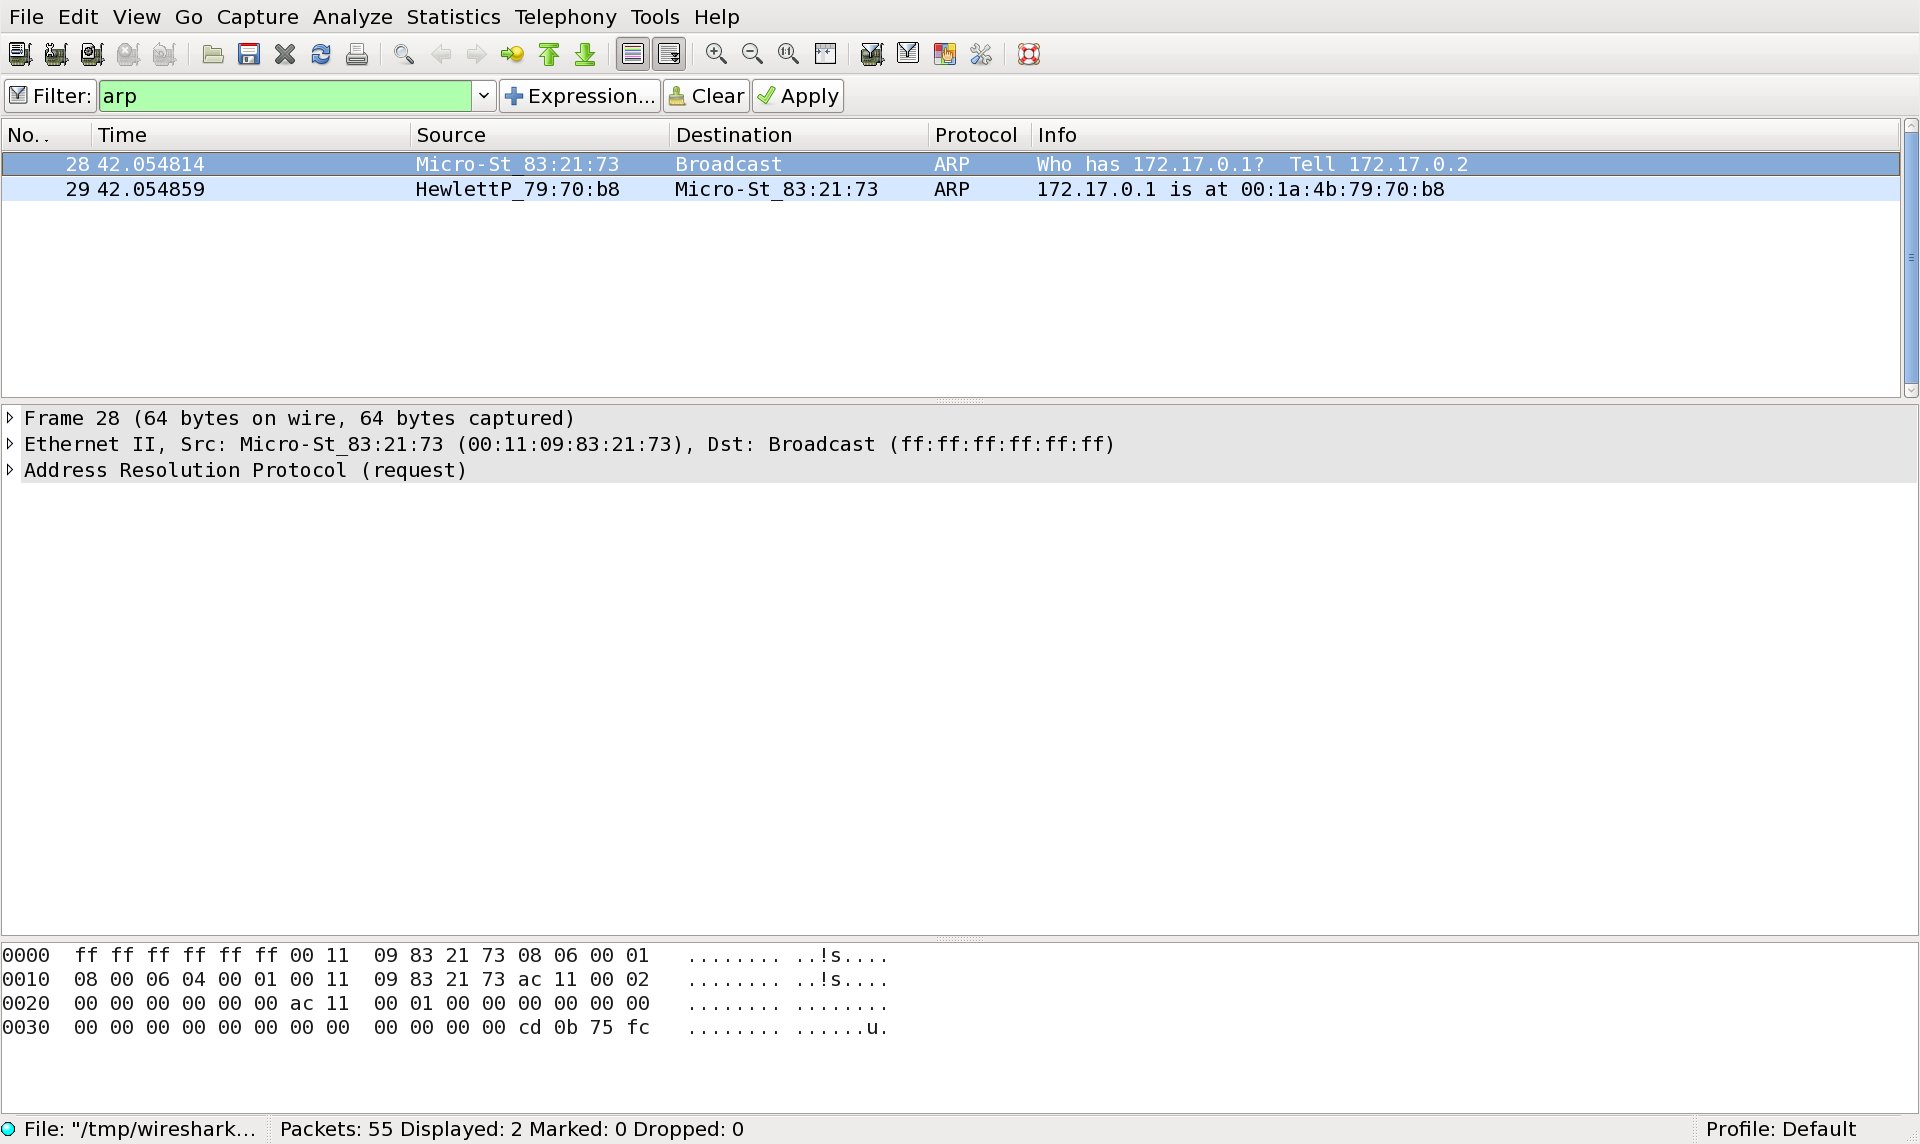Open preferences tools icon
Viewport: 1920px width, 1144px height.
pos(981,54)
